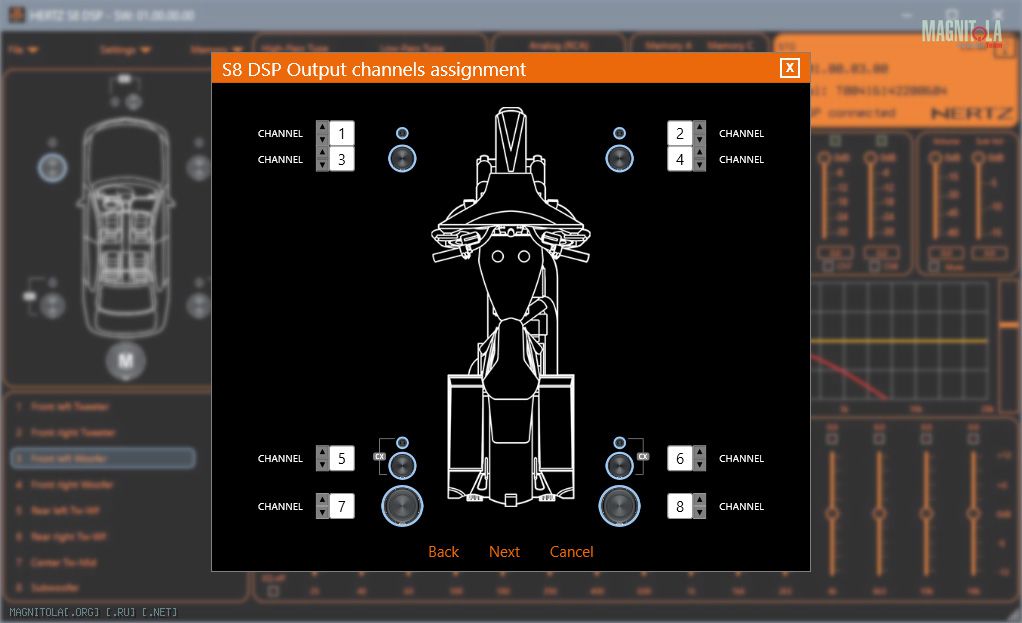
Task: Decrease channel 1 with its down arrow
Action: coord(322,139)
